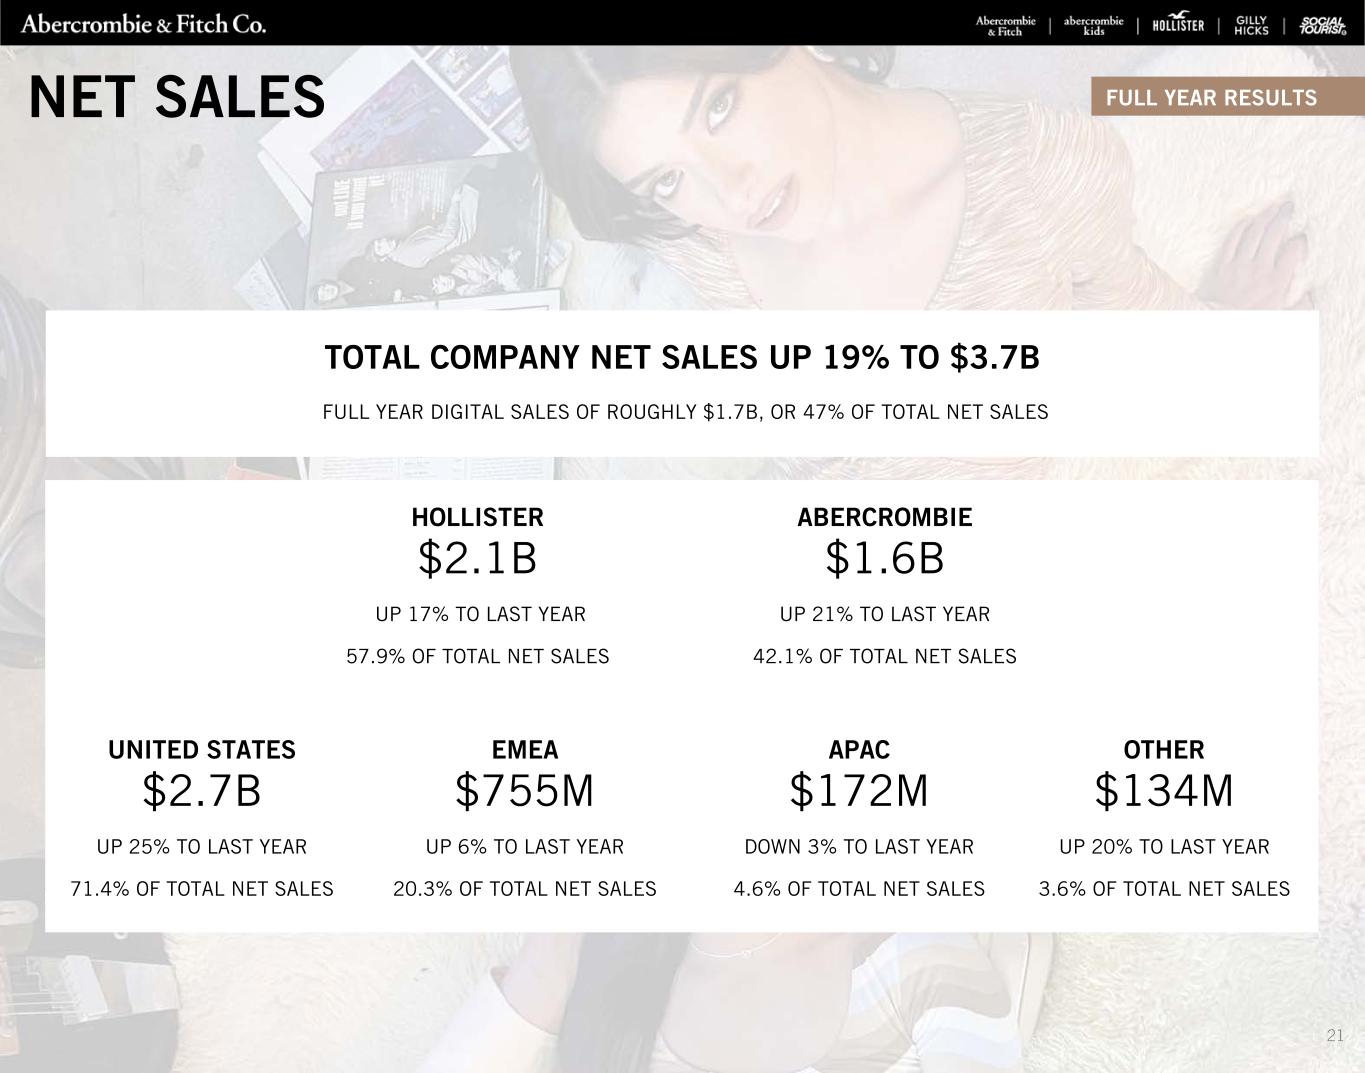Select the APAC down 3% text
The height and width of the screenshot is (1073, 1365).
pyautogui.click(x=859, y=847)
